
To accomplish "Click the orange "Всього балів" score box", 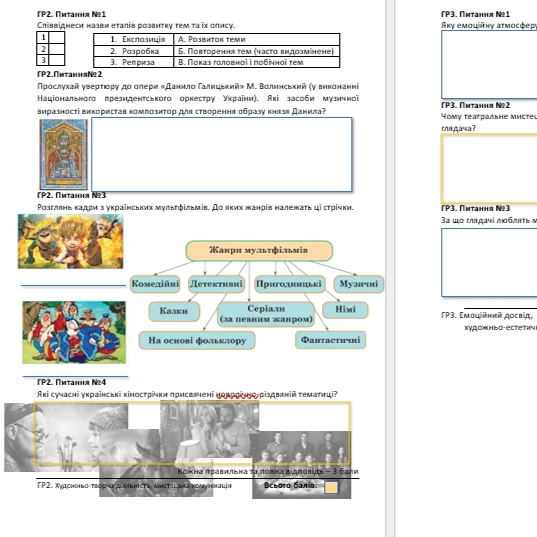I will coord(331,487).
